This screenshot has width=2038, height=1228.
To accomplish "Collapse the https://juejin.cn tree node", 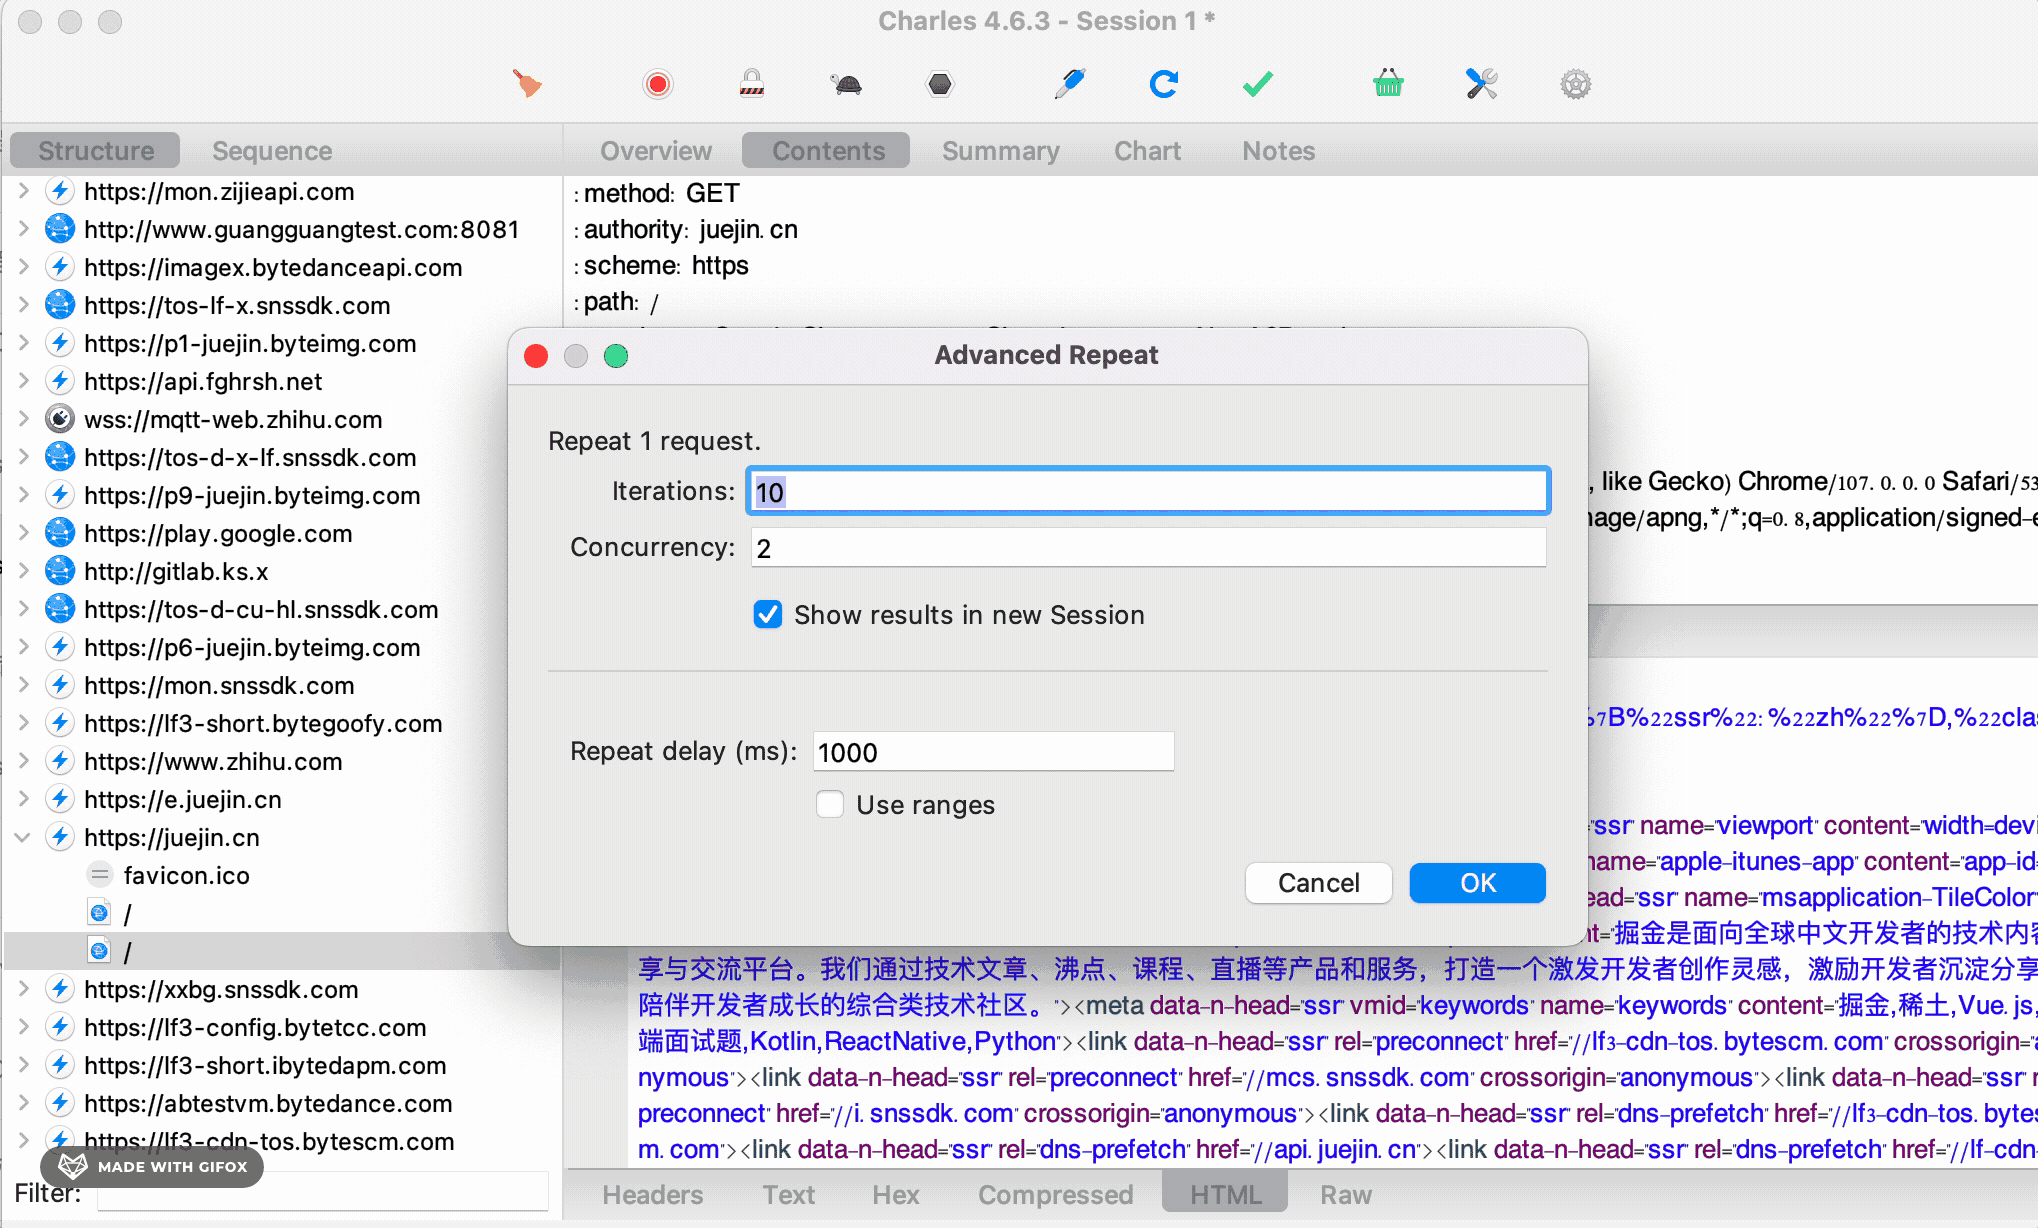I will 23,837.
